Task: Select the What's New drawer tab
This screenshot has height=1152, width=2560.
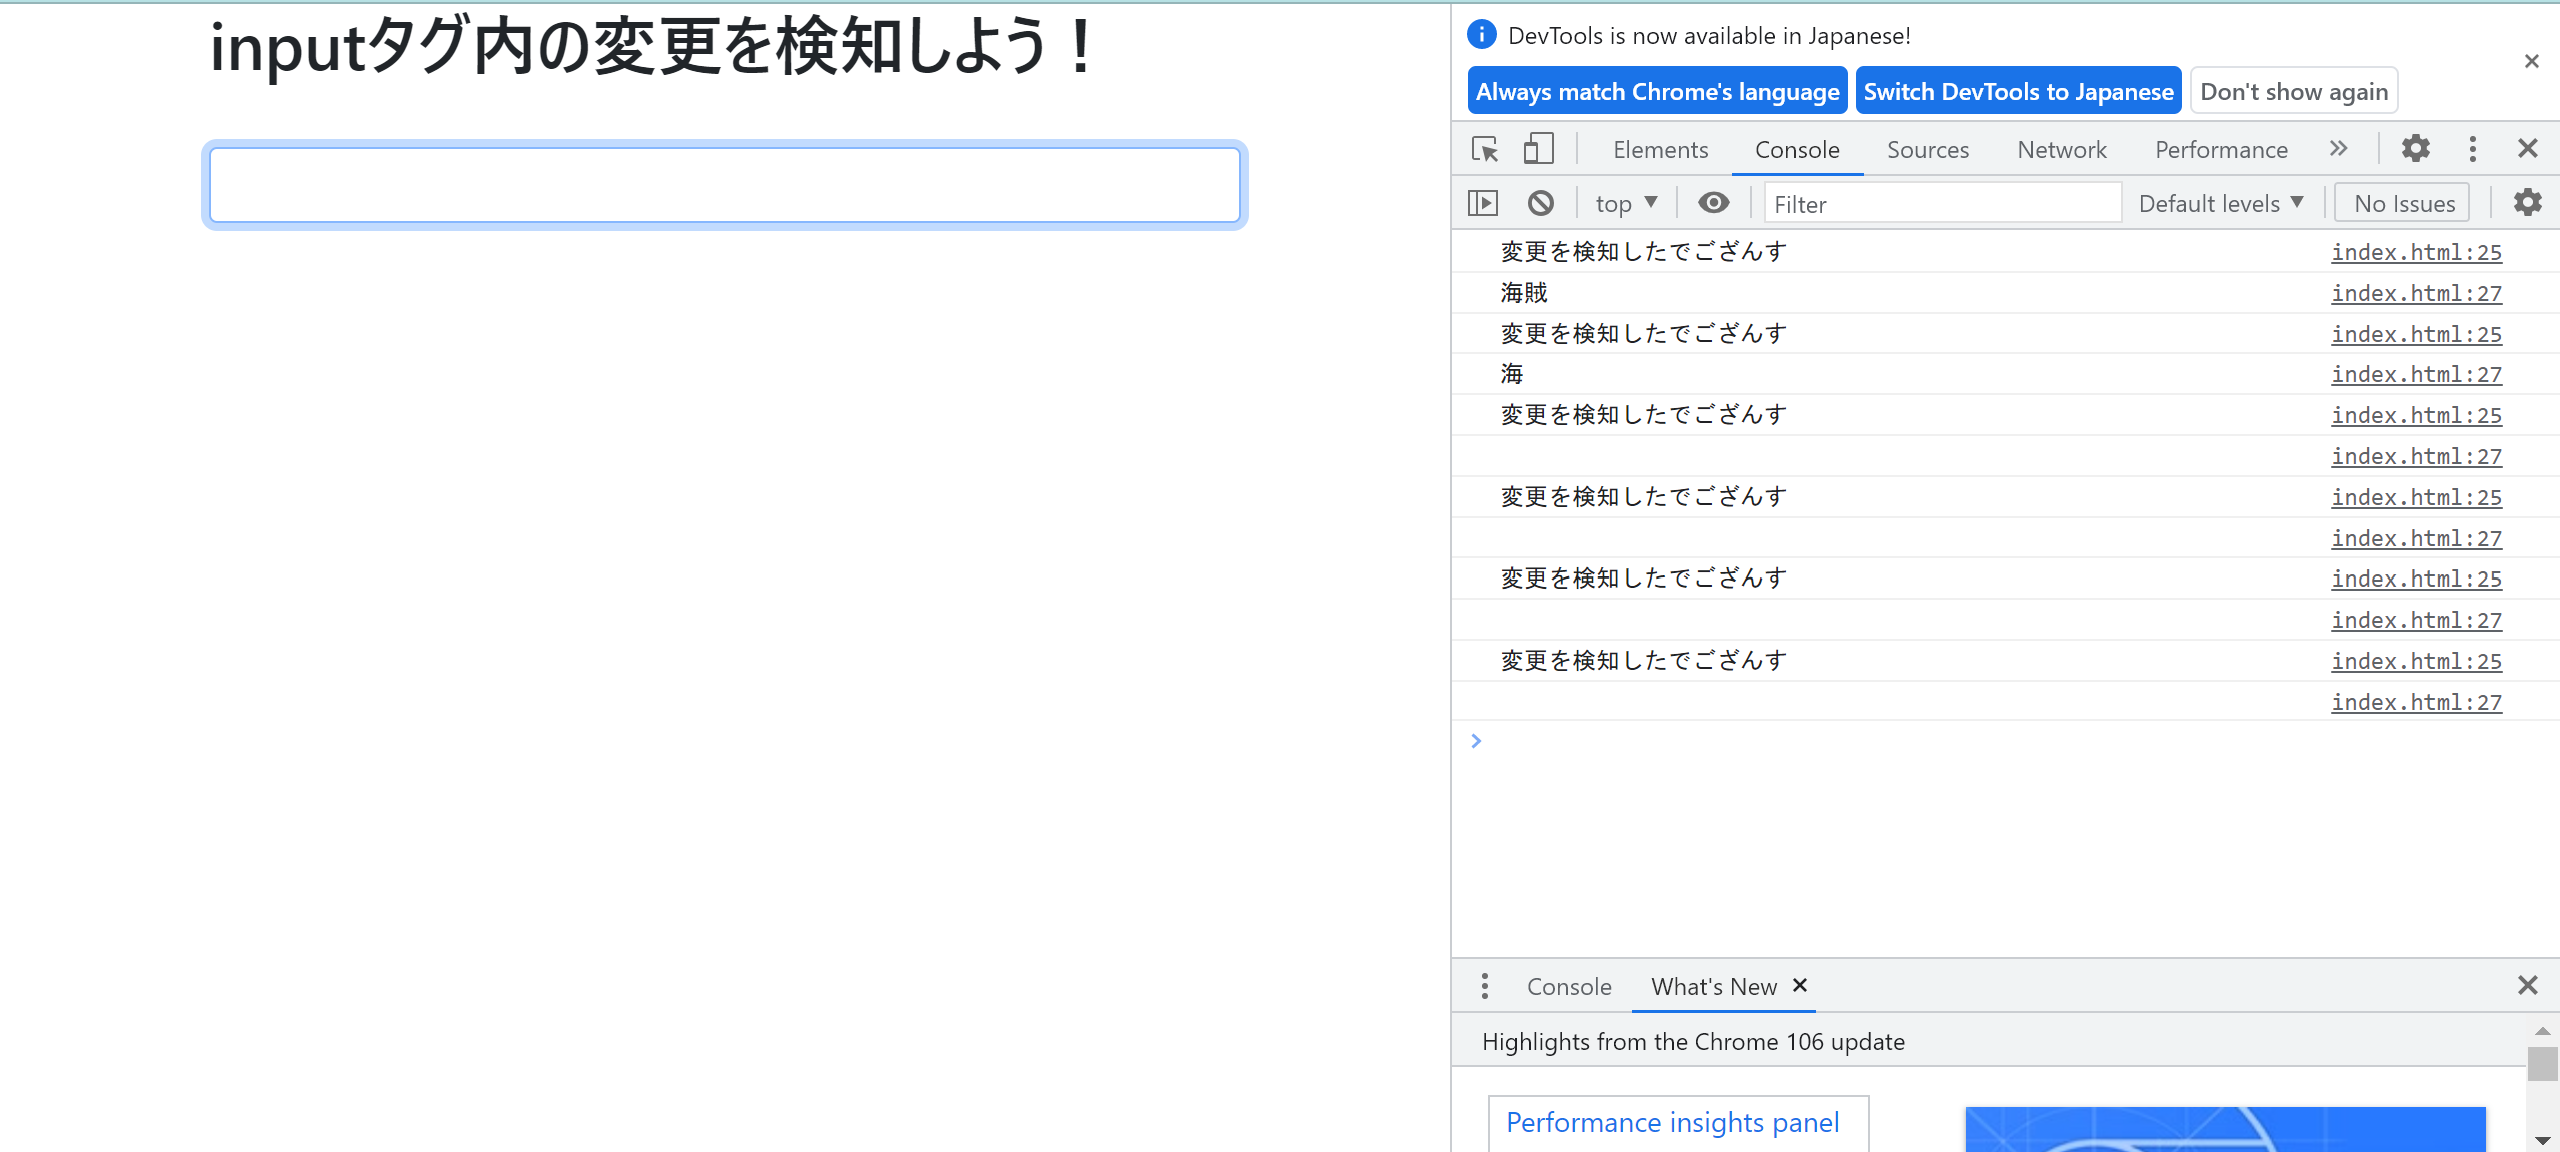Action: [1714, 986]
